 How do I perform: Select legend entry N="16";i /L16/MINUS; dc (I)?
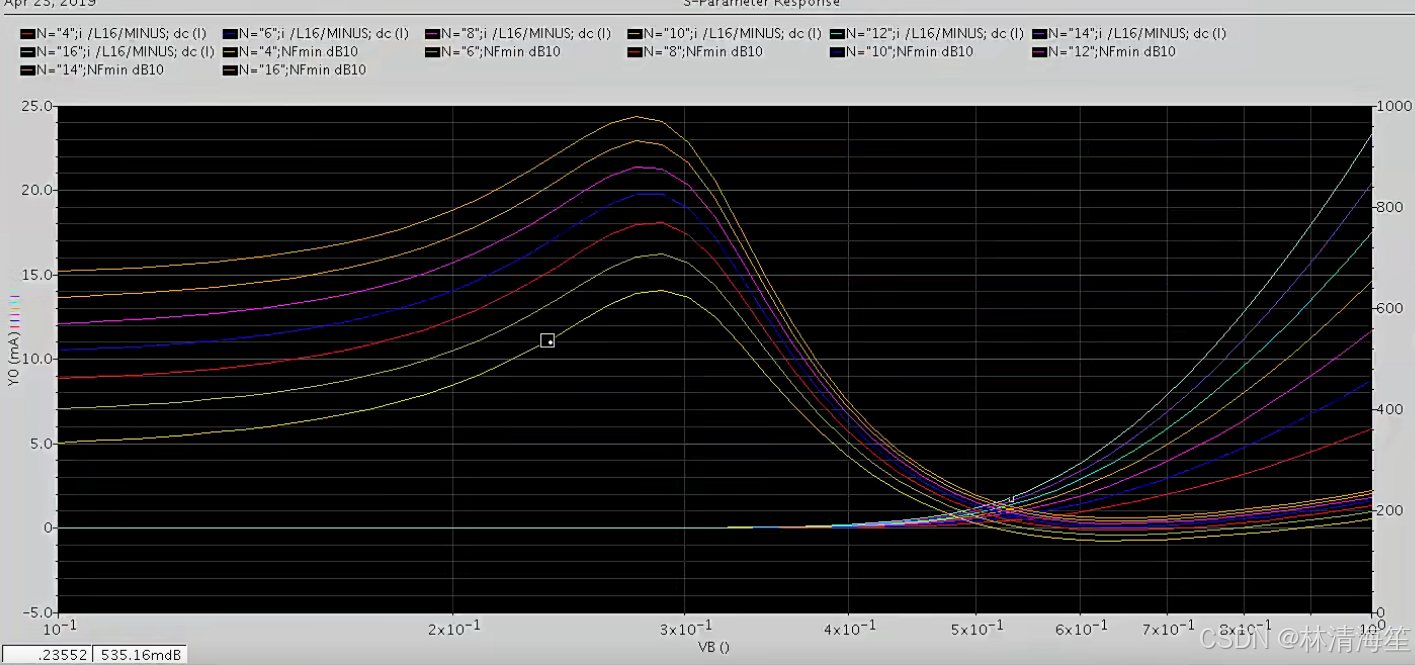117,51
